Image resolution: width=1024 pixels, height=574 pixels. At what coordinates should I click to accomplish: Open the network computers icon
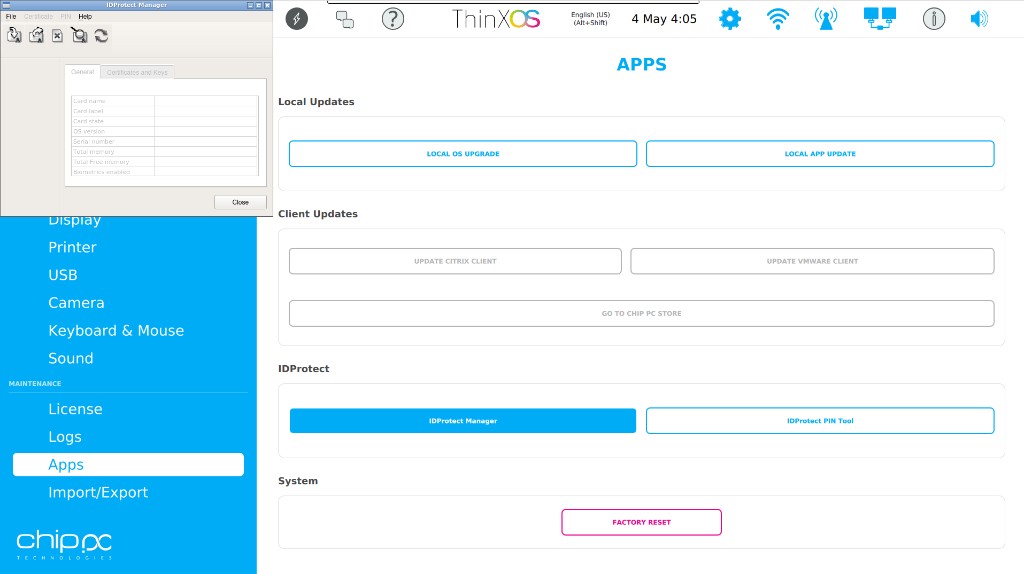coord(880,19)
